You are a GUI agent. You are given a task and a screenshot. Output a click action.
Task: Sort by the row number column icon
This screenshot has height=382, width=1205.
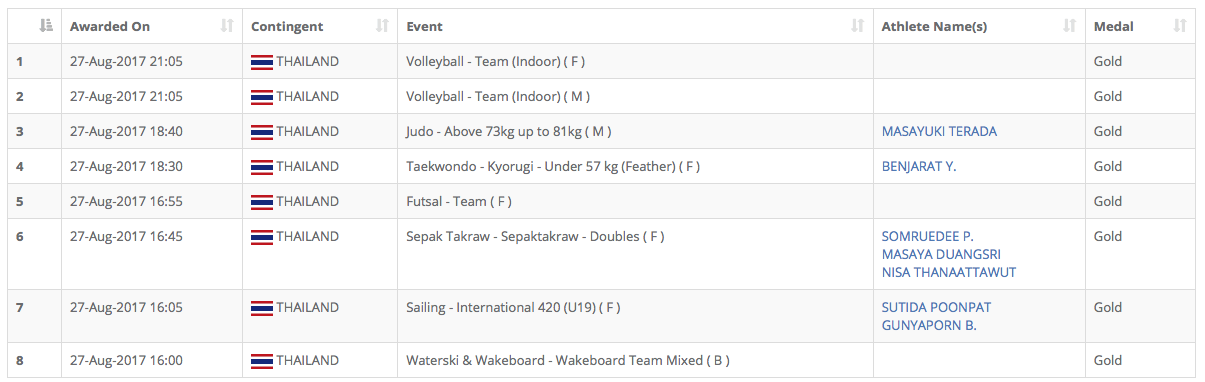[45, 26]
